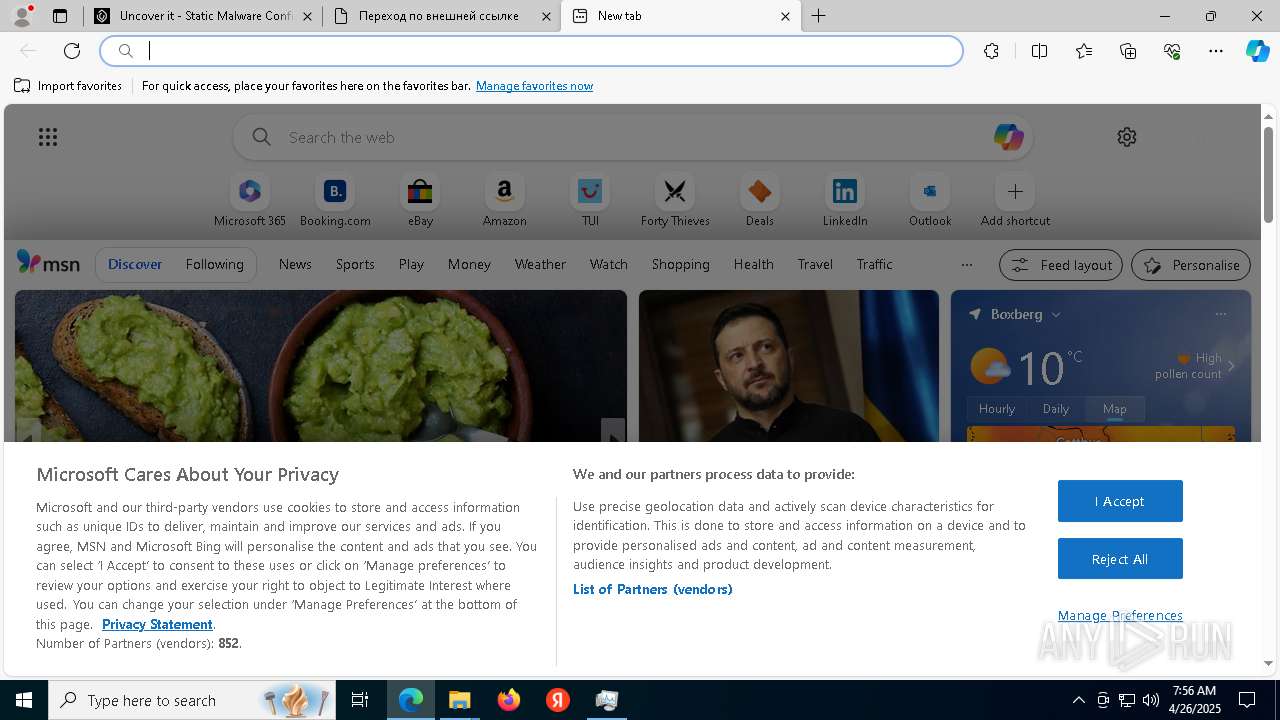Click Copilot icon in web search box
The image size is (1280, 720).
tap(1008, 137)
